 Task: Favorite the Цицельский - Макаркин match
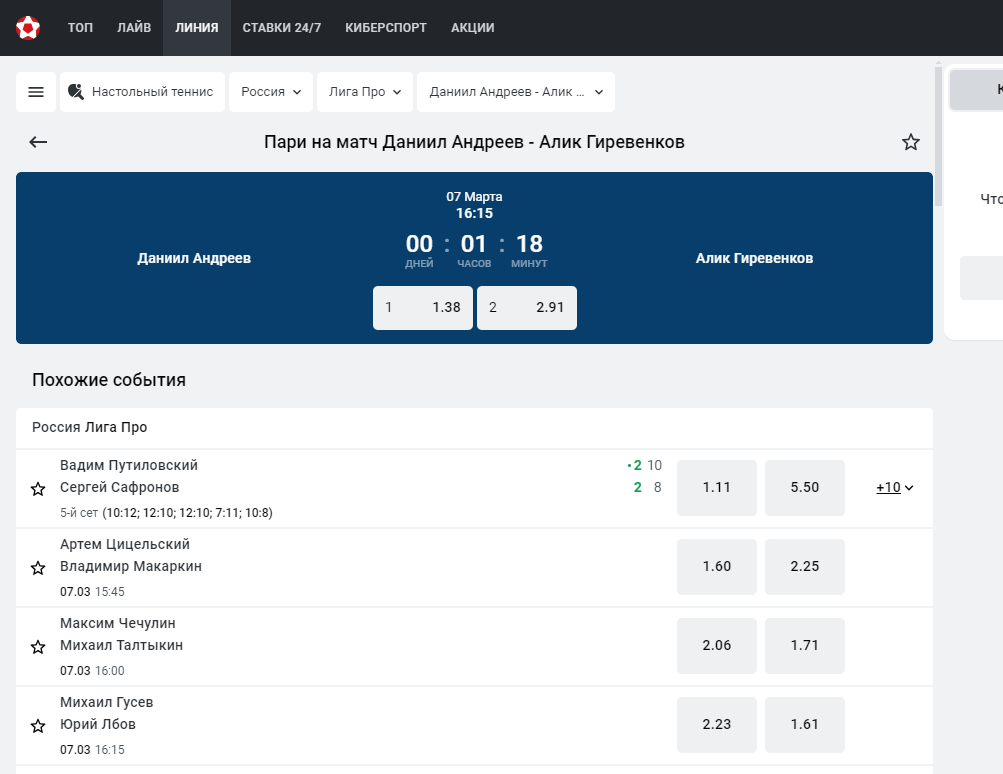[x=38, y=568]
